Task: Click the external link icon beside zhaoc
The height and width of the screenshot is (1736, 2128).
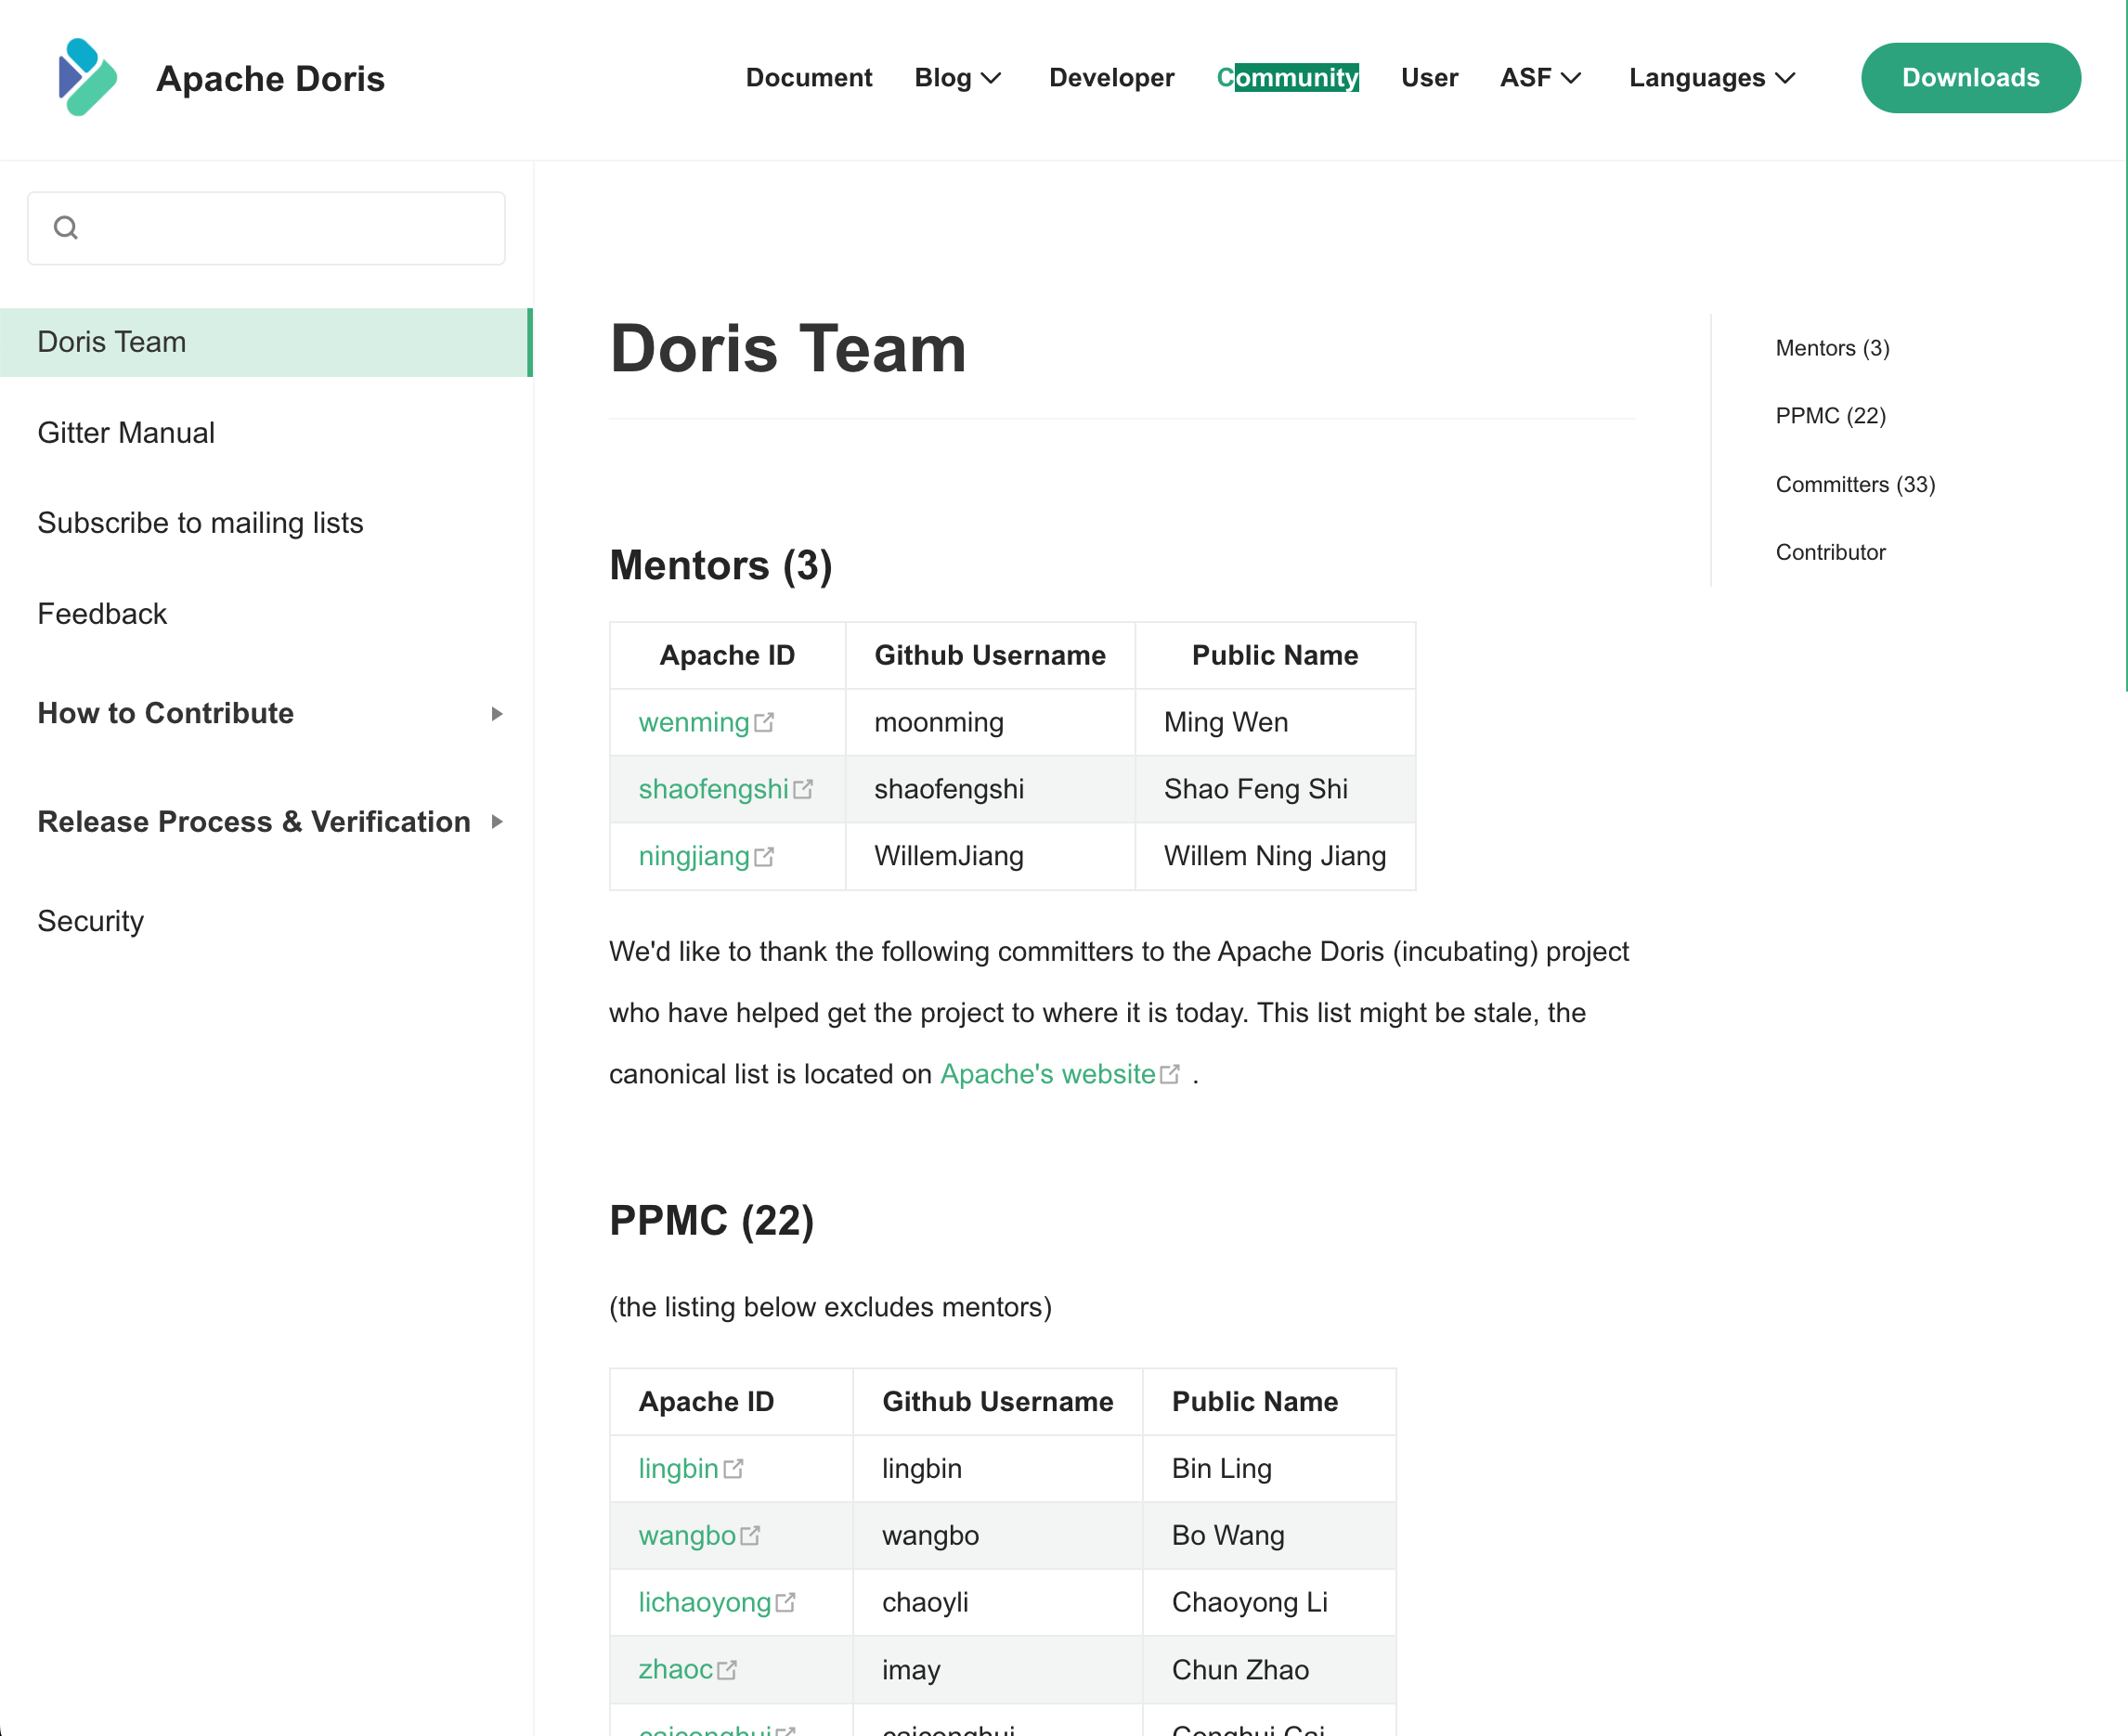Action: [727, 1669]
